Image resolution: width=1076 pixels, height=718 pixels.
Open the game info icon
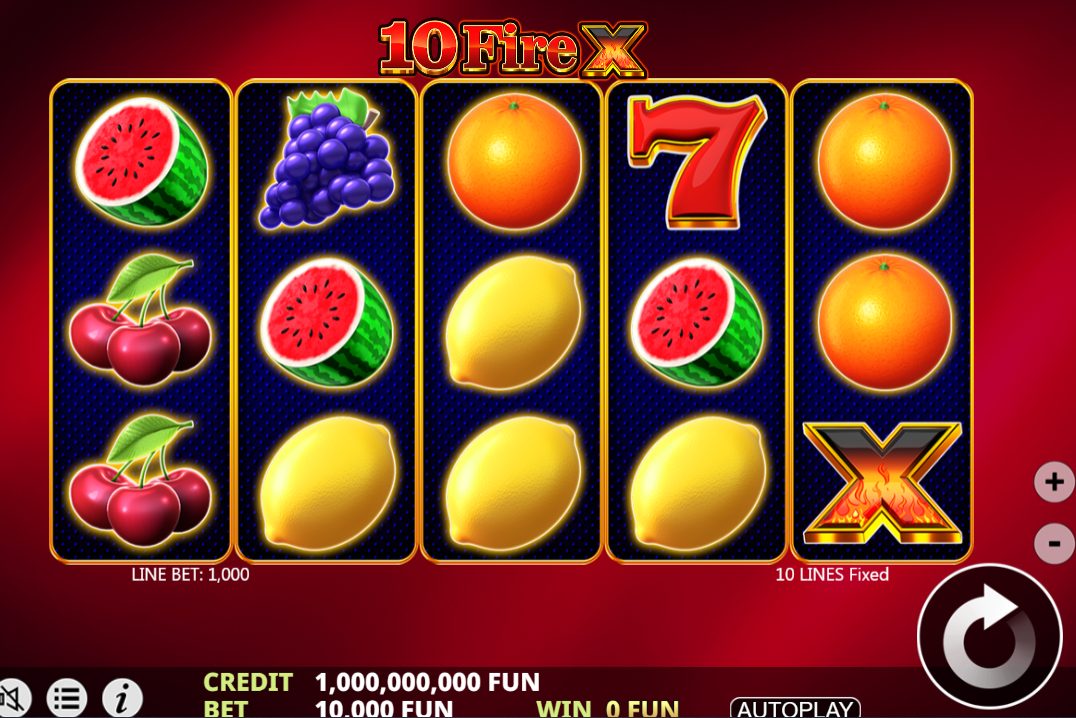[122, 698]
